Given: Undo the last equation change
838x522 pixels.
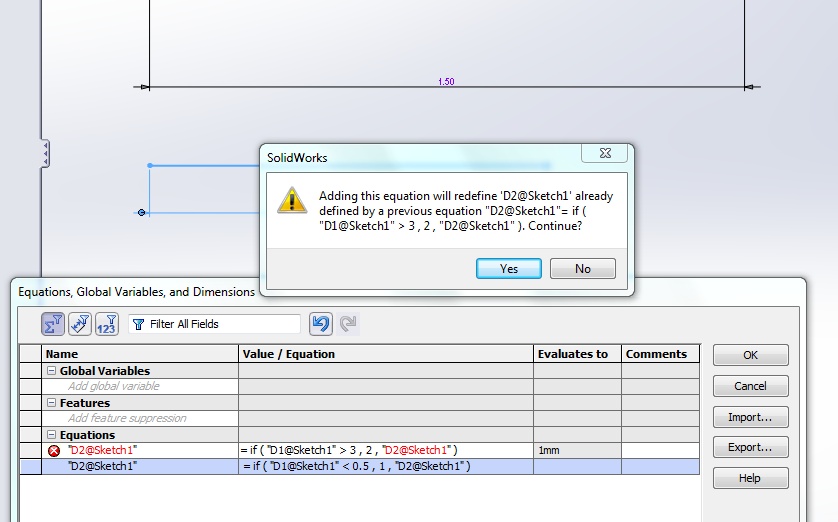Looking at the screenshot, I should (321, 324).
